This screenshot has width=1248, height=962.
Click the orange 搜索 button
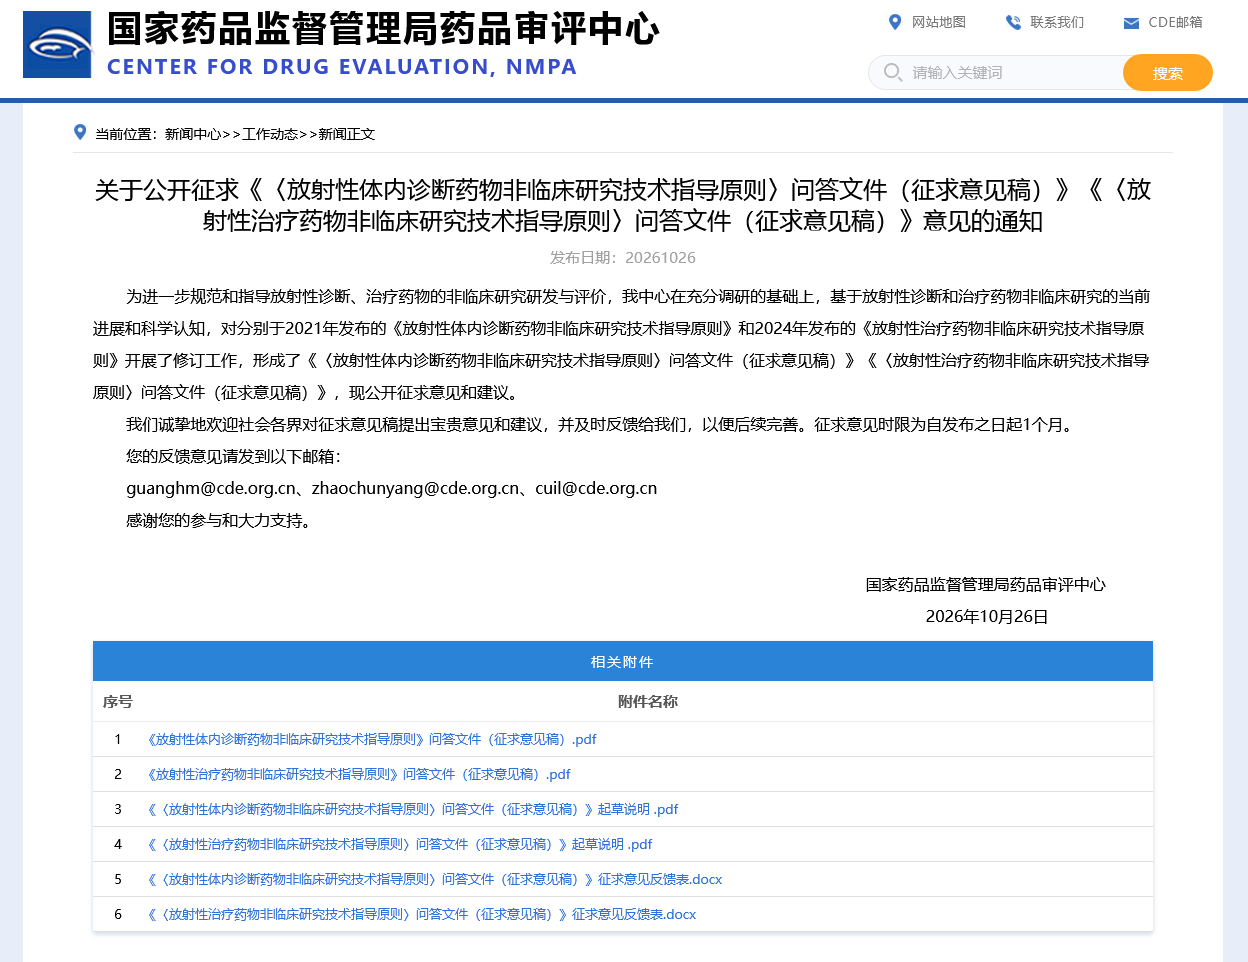coord(1168,73)
